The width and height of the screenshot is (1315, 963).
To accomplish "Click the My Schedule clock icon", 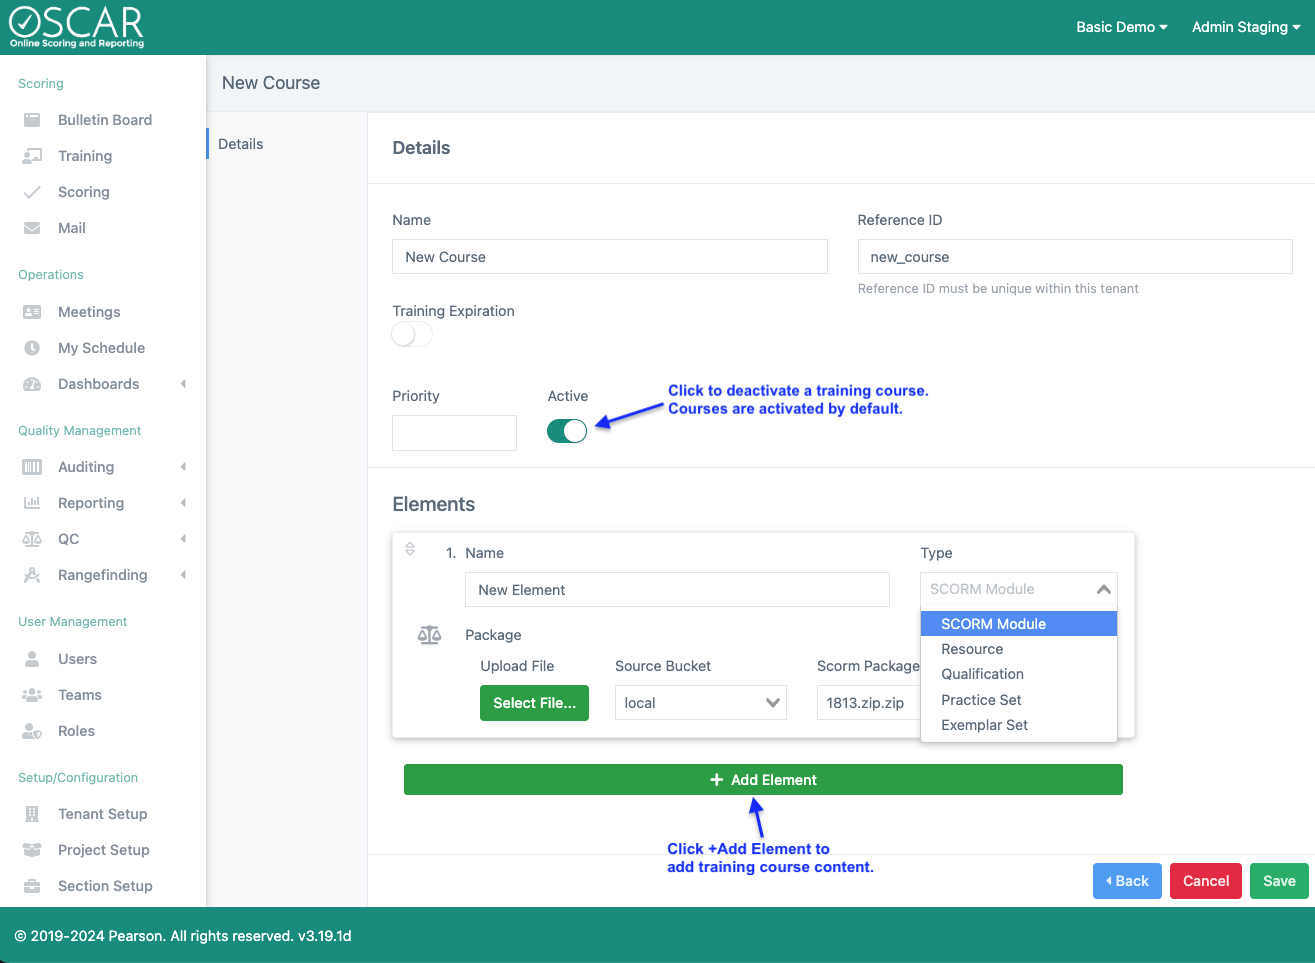I will (x=32, y=348).
